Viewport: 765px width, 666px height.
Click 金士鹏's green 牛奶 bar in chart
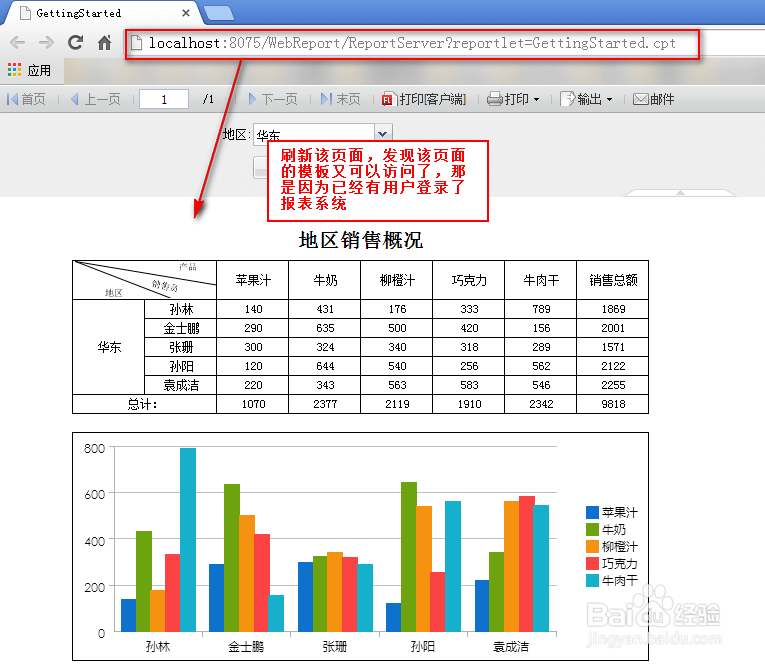pos(232,558)
